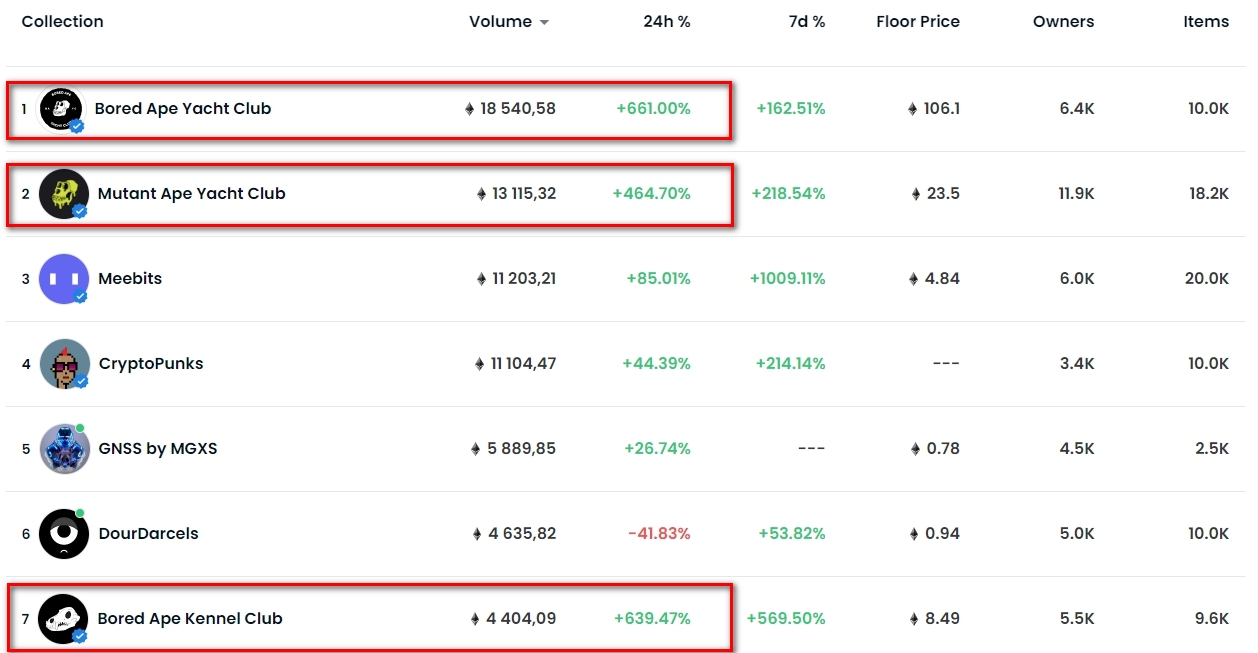
Task: Select the 6.4K owners count
Action: click(1077, 108)
